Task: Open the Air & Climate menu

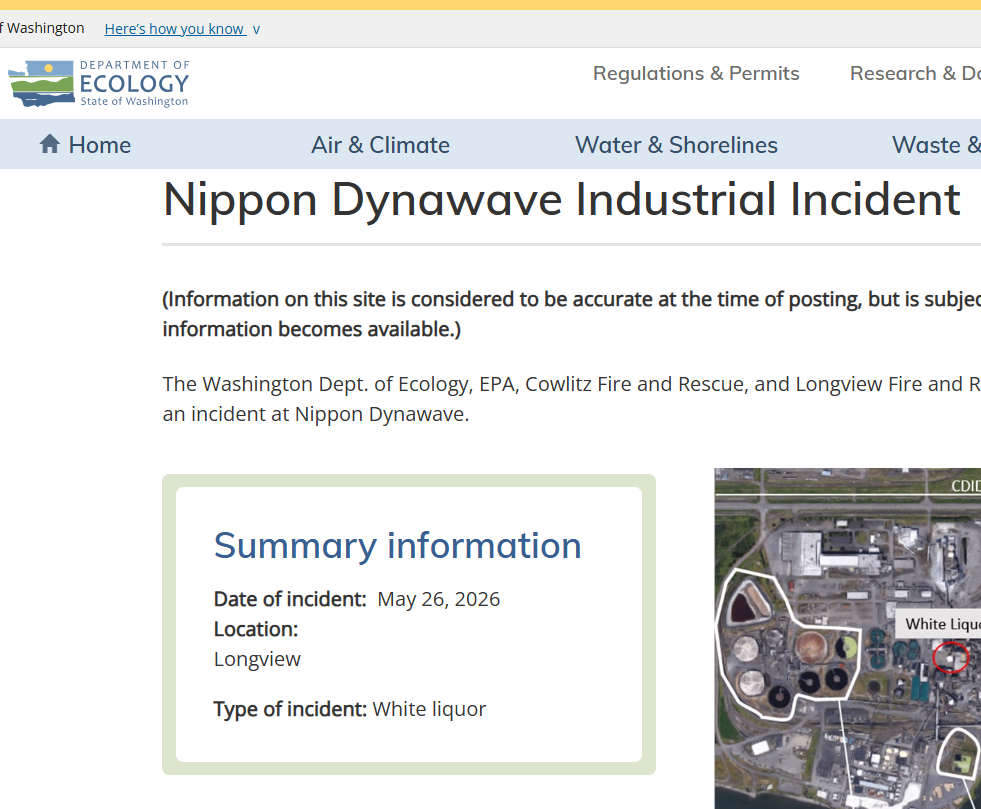Action: coord(380,145)
